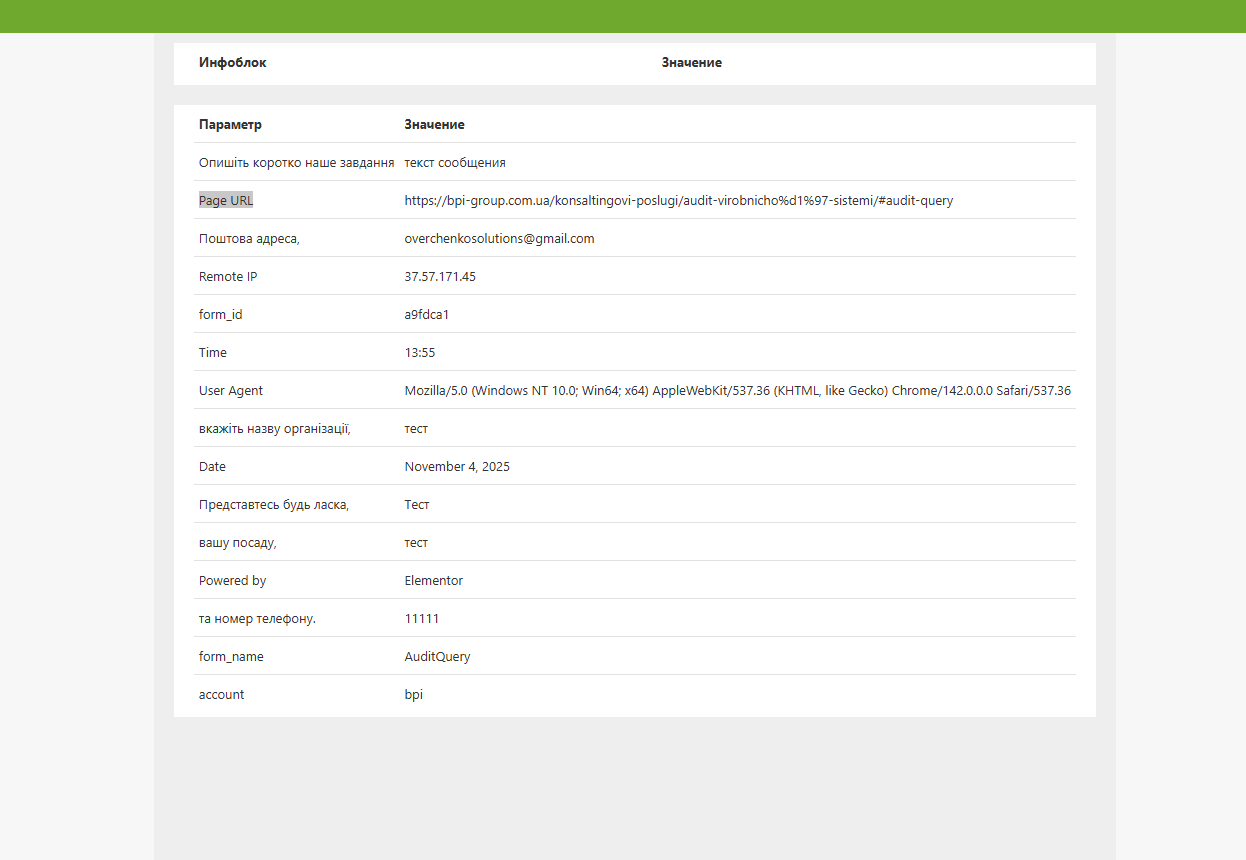Click email overchenkosolutions@gmail.com

[499, 239]
